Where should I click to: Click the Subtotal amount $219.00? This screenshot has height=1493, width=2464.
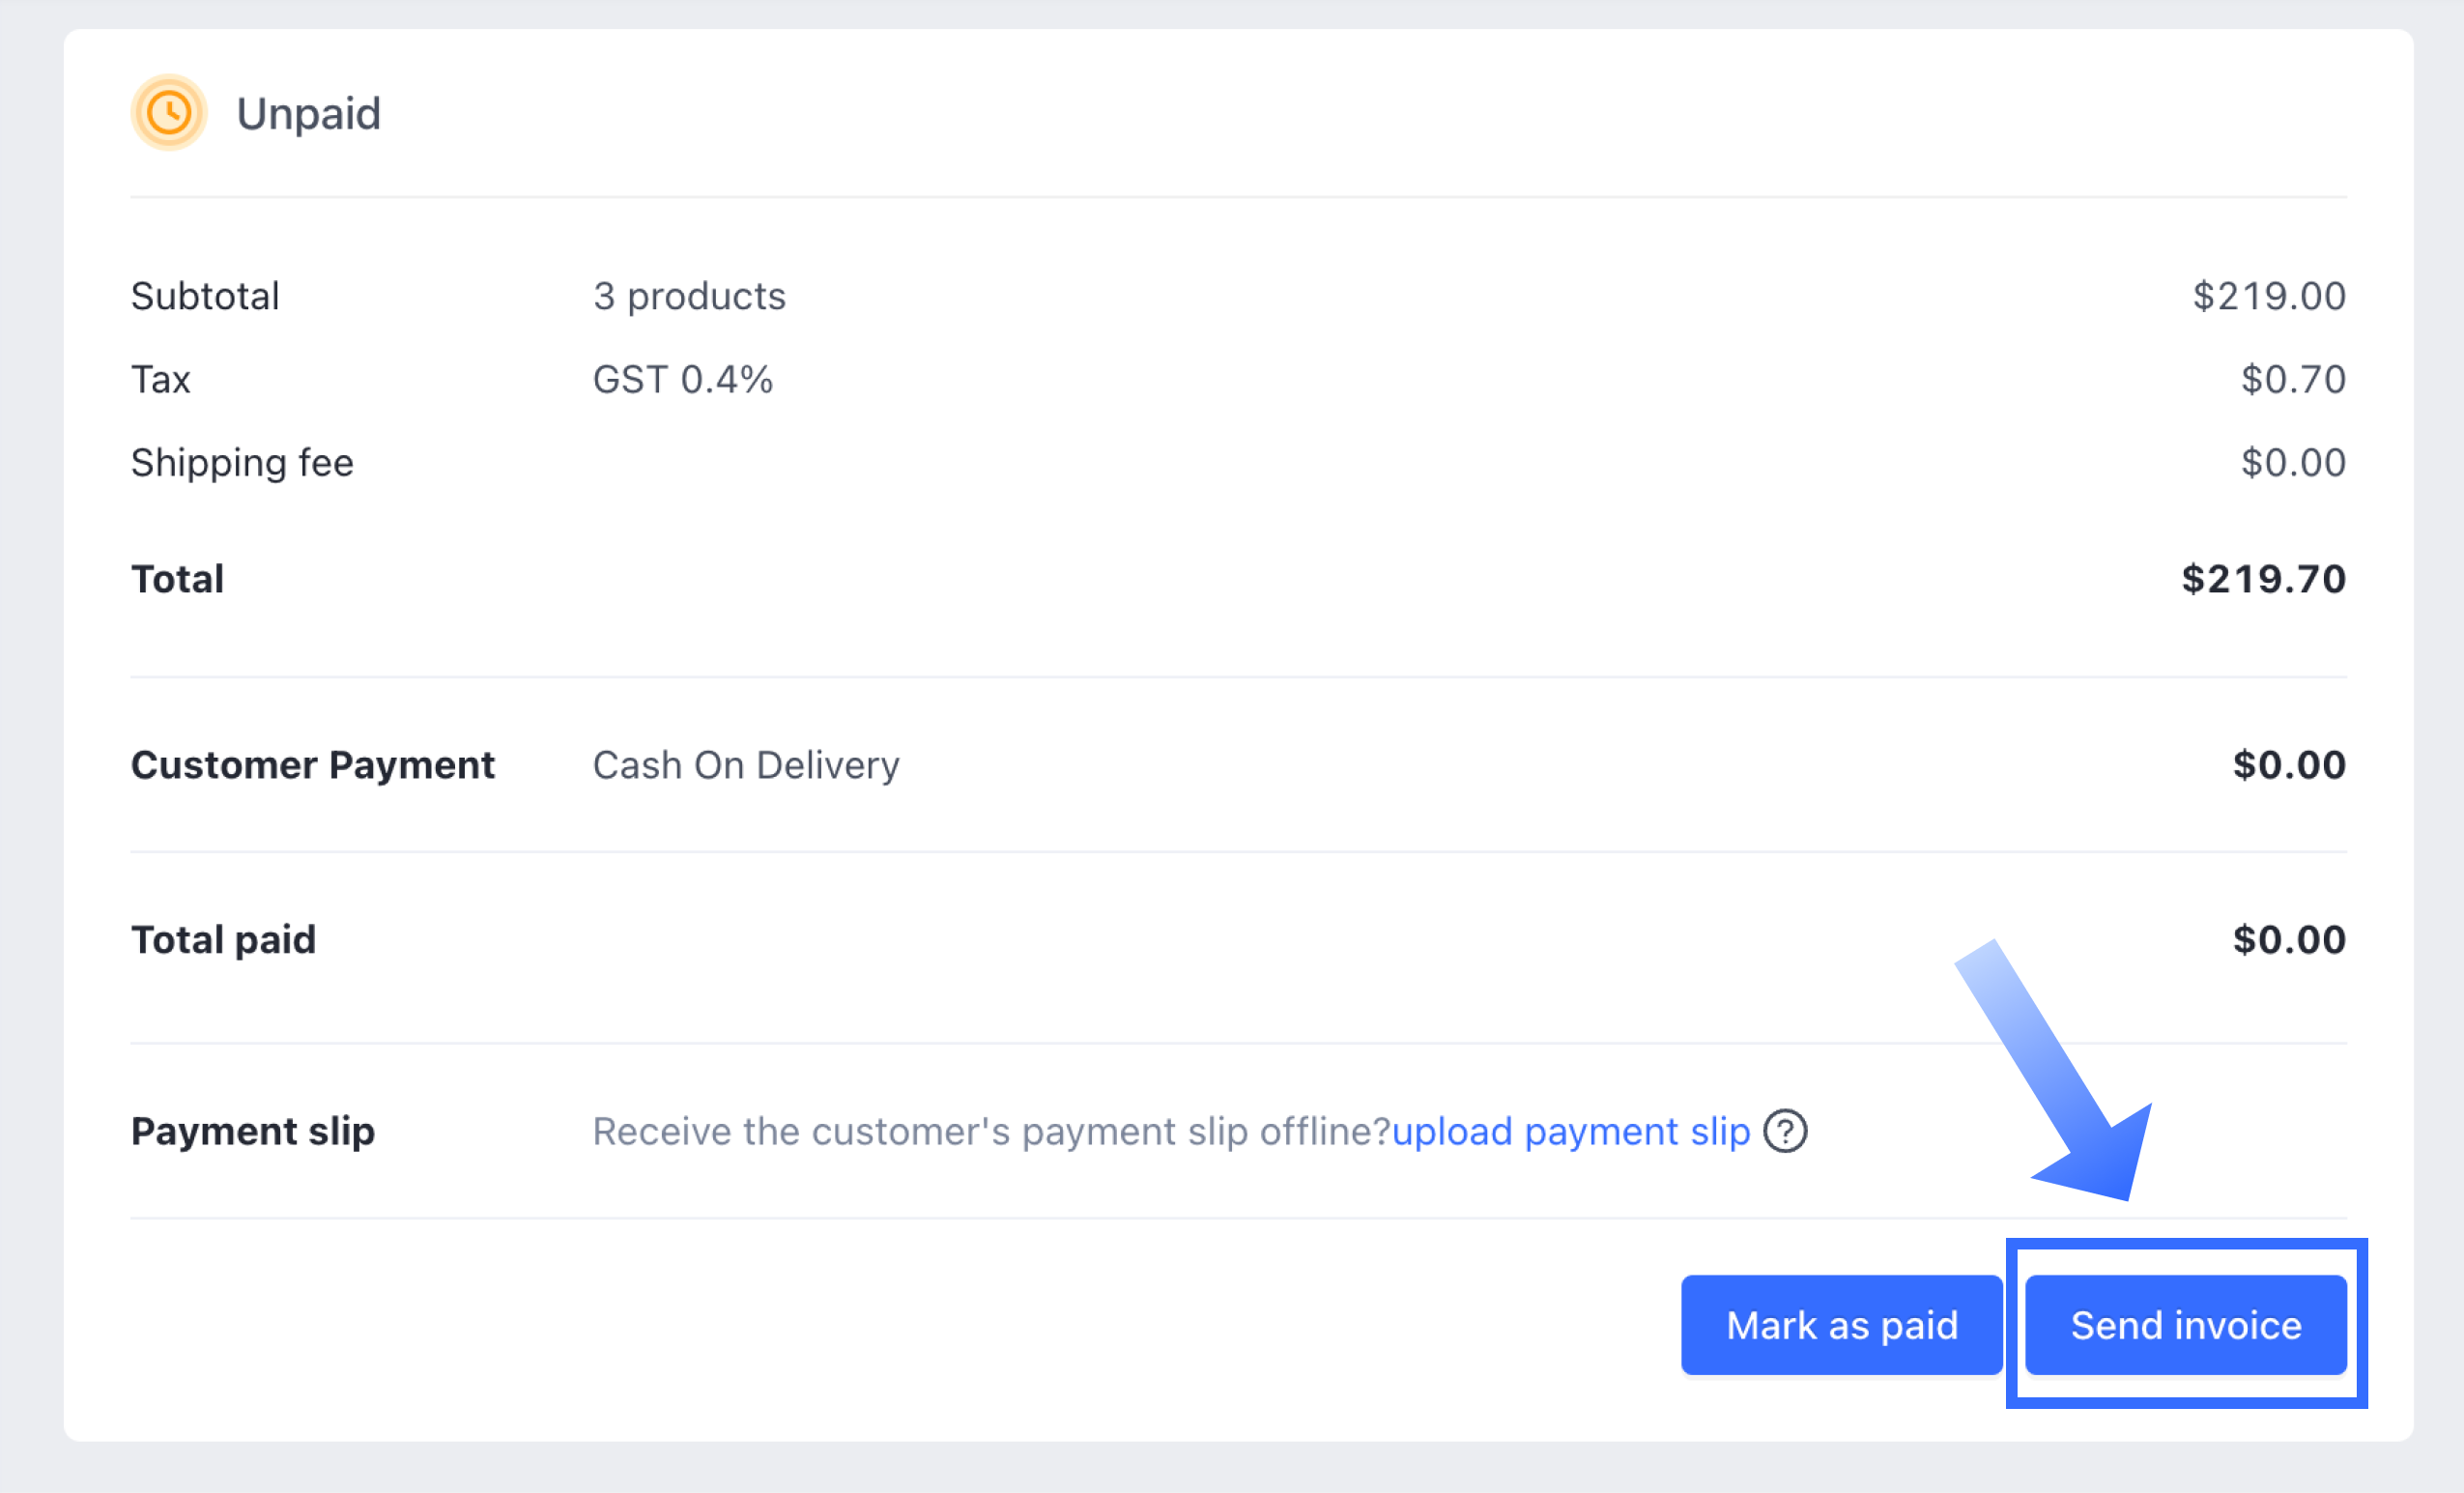[2269, 296]
